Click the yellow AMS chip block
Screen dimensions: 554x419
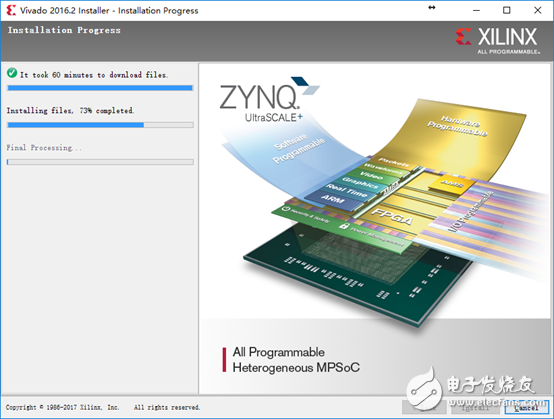coord(451,184)
